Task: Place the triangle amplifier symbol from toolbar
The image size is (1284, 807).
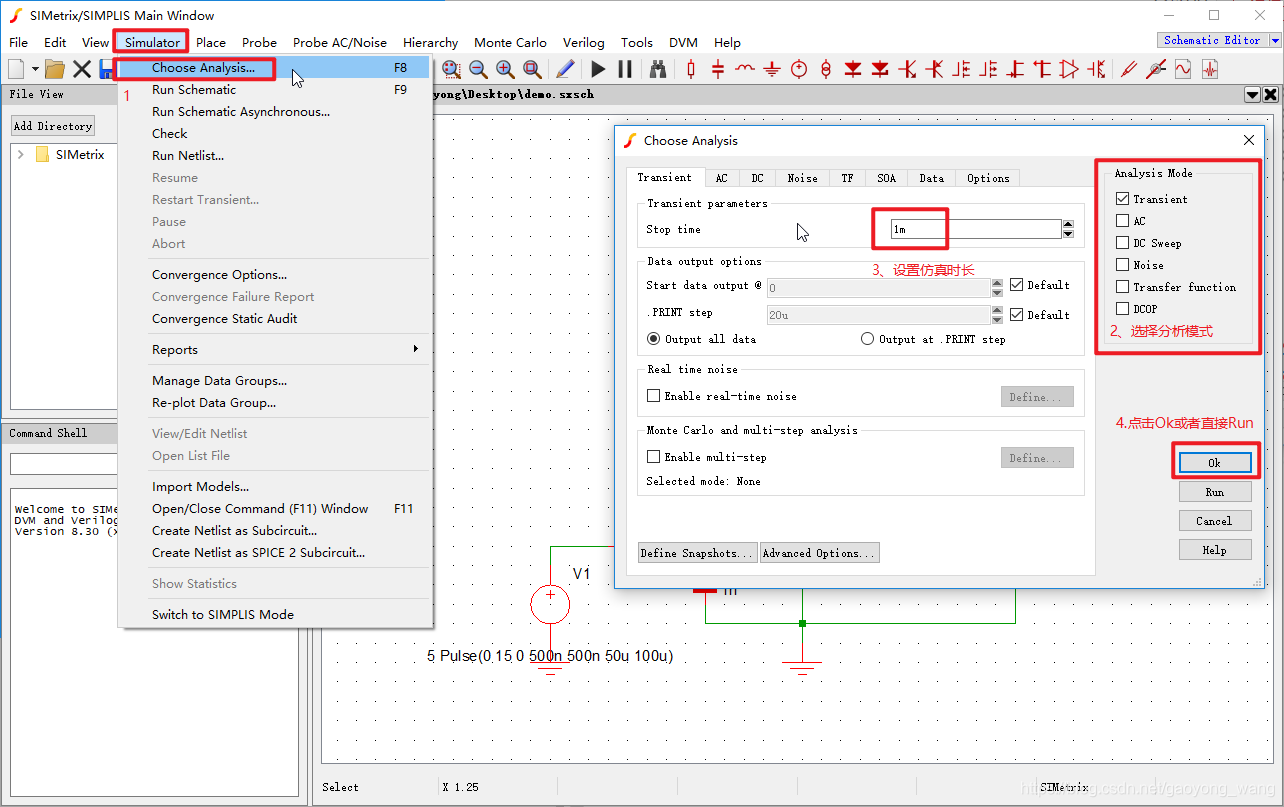Action: pyautogui.click(x=1069, y=69)
